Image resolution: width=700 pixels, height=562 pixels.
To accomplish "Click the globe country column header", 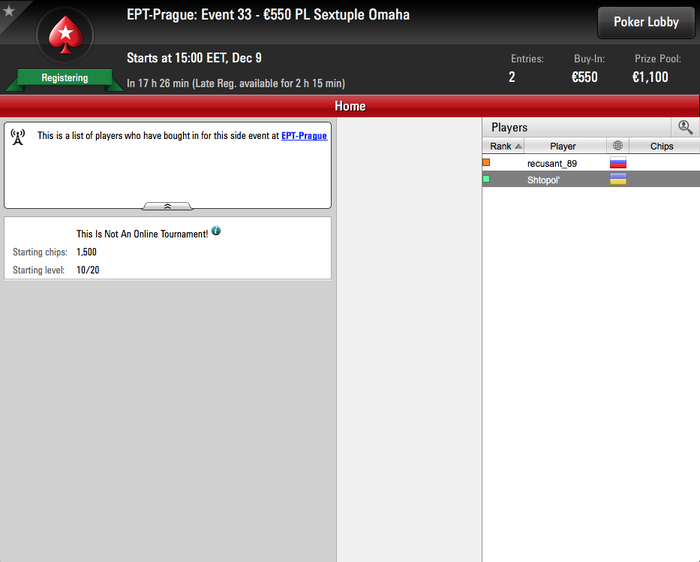I will (618, 146).
